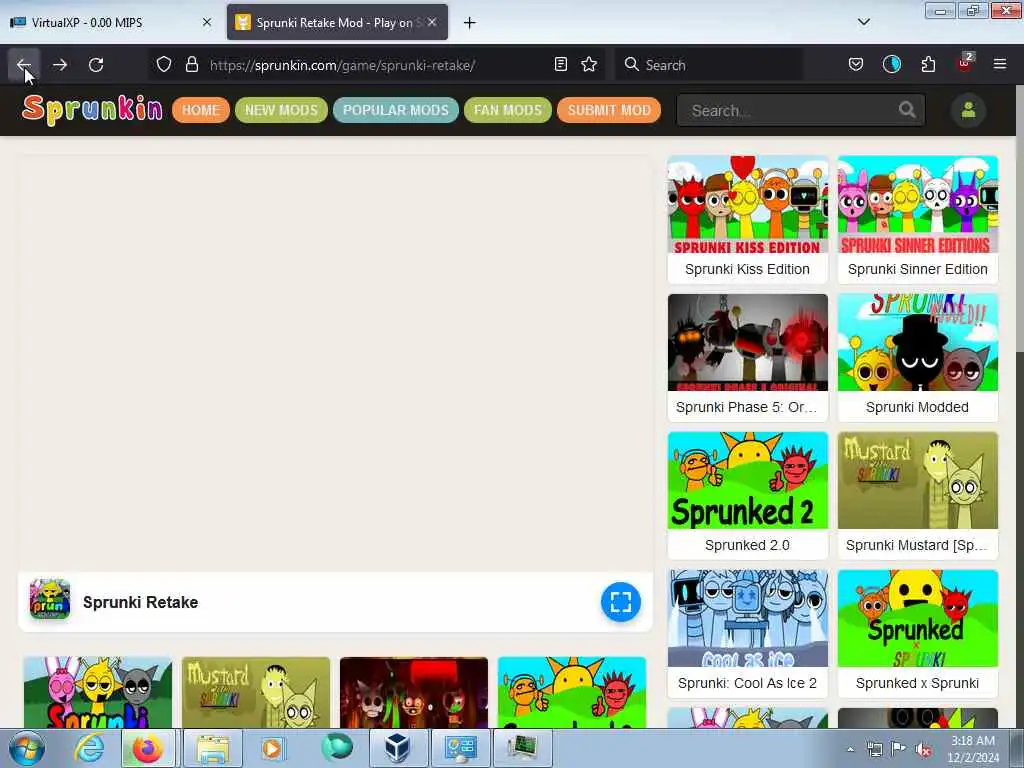Go back with the browser back arrow
Image resolution: width=1024 pixels, height=768 pixels.
tap(24, 65)
